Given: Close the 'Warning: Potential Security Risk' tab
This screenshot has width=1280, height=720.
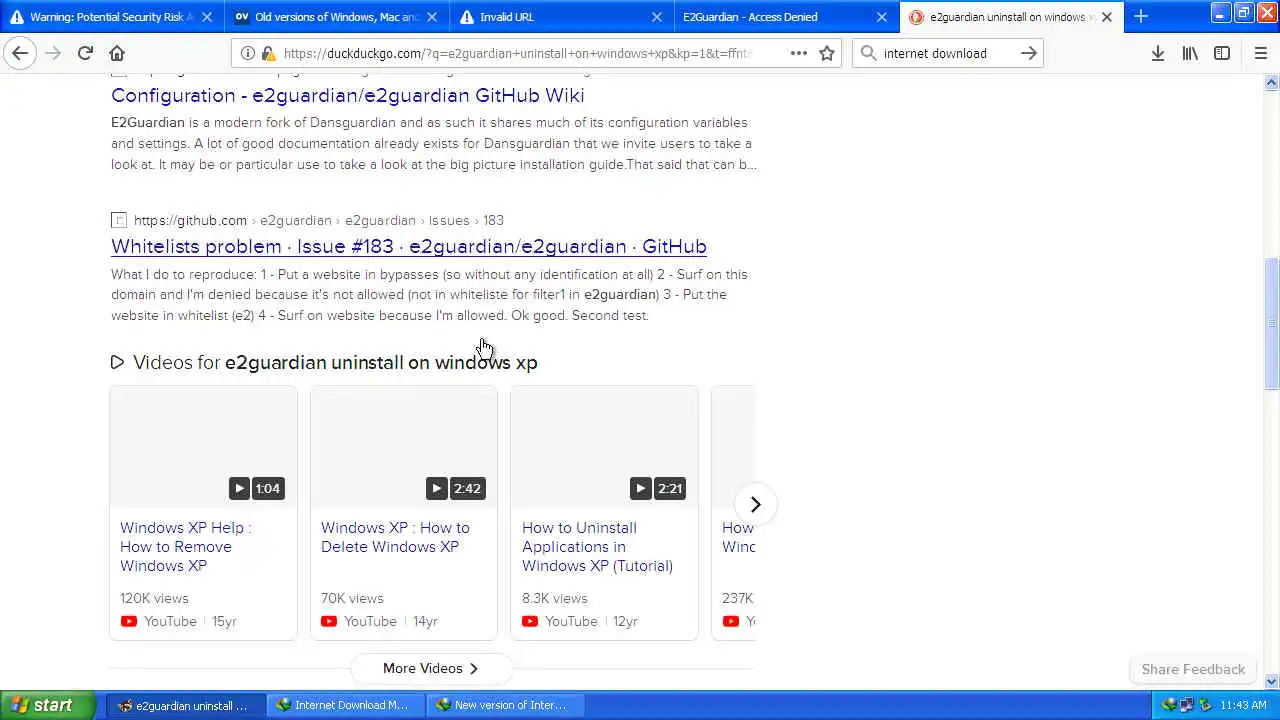Looking at the screenshot, I should click(x=207, y=17).
